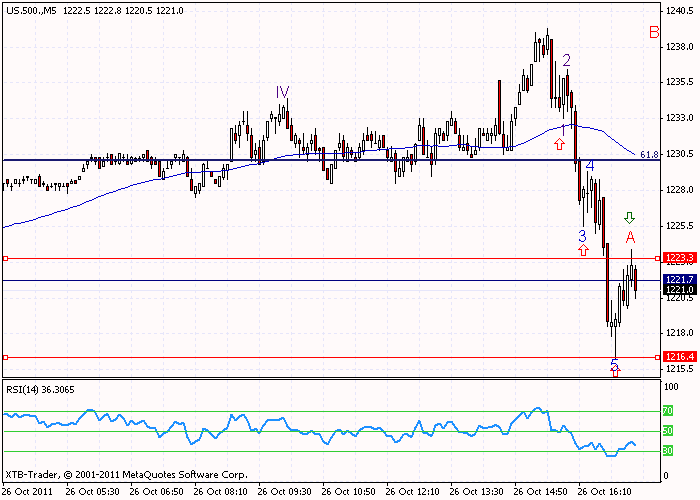
Task: Click the XTB-Trader copyright text
Action: [126, 475]
